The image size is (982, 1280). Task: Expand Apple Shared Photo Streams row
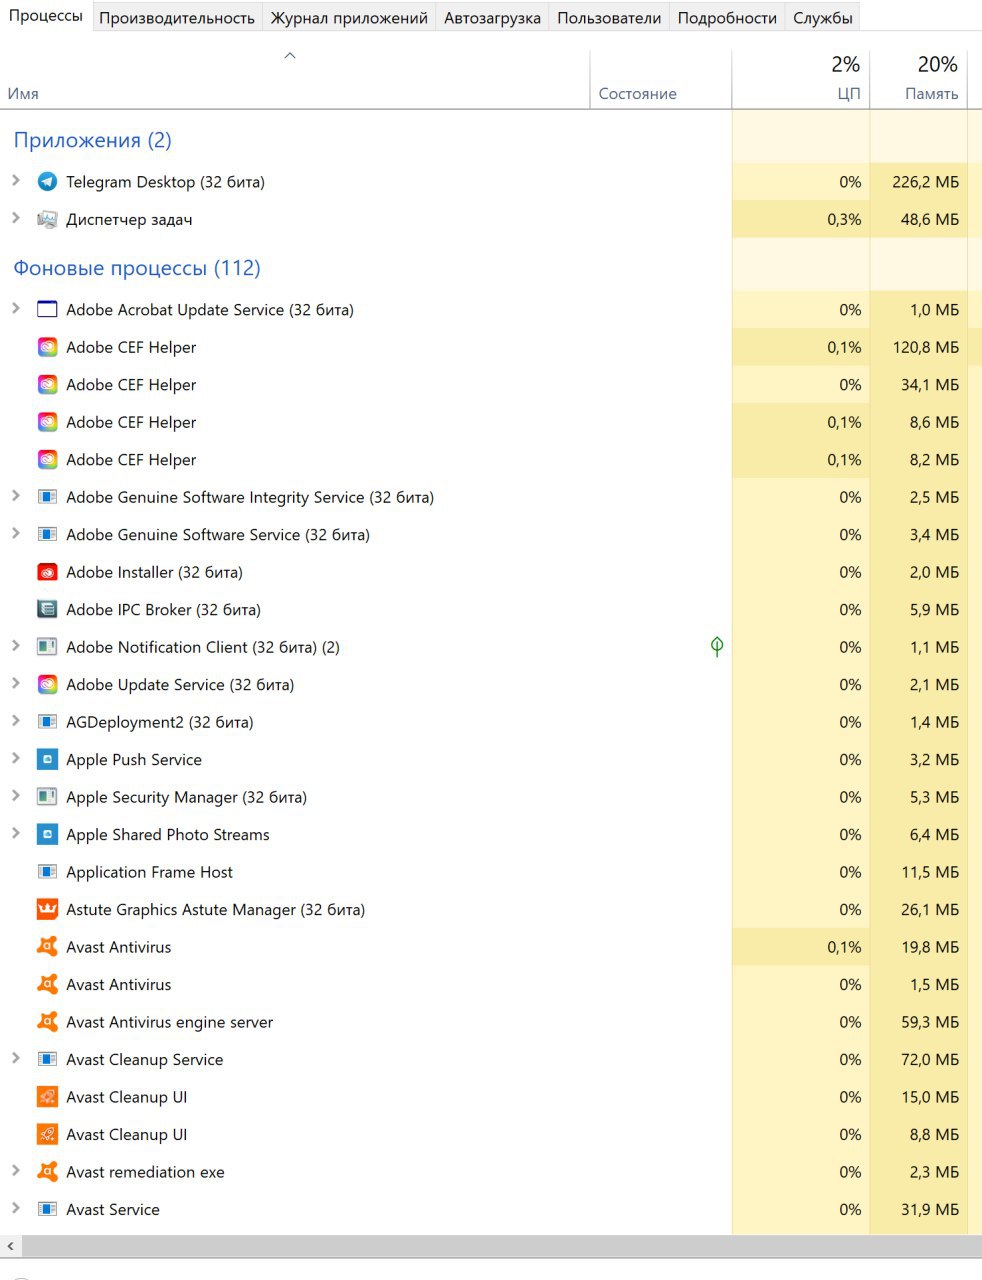click(15, 833)
